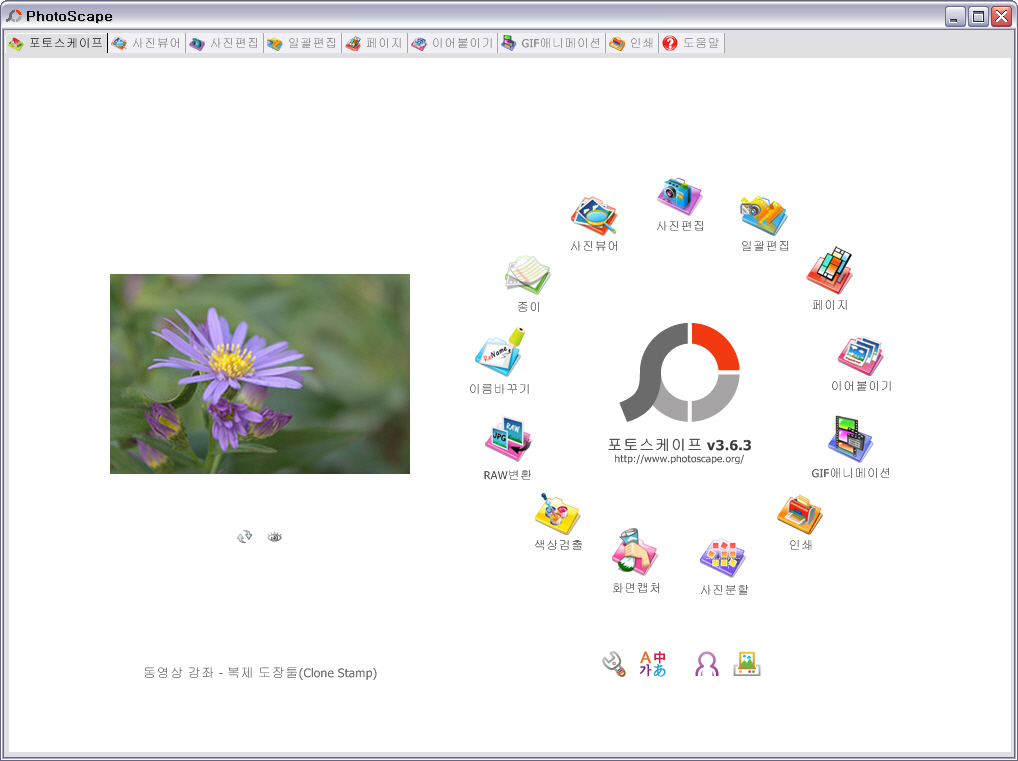Open the 인쇄 print icon in circle
The width and height of the screenshot is (1018, 761).
point(799,515)
